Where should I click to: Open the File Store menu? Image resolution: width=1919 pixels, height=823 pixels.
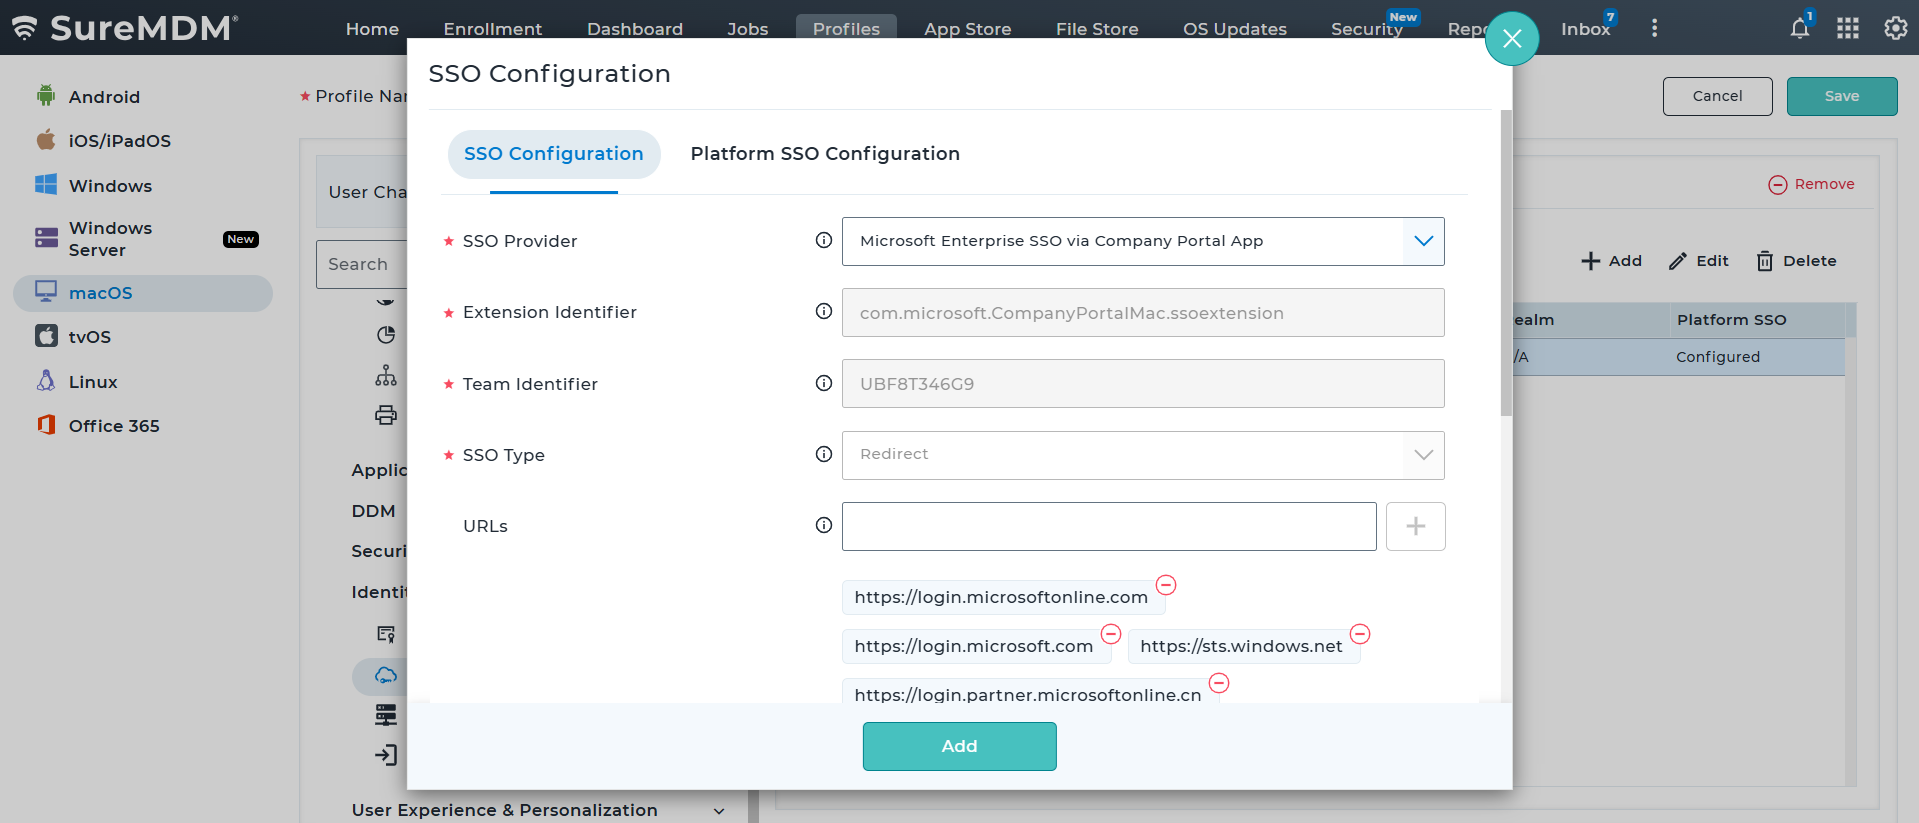[x=1097, y=29]
